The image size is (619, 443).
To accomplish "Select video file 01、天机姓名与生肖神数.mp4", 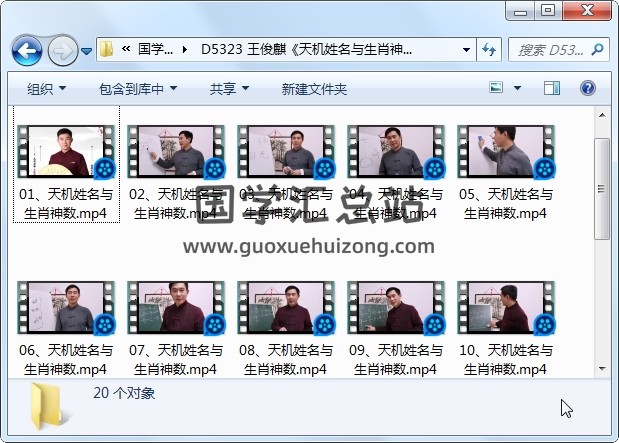I will point(66,152).
